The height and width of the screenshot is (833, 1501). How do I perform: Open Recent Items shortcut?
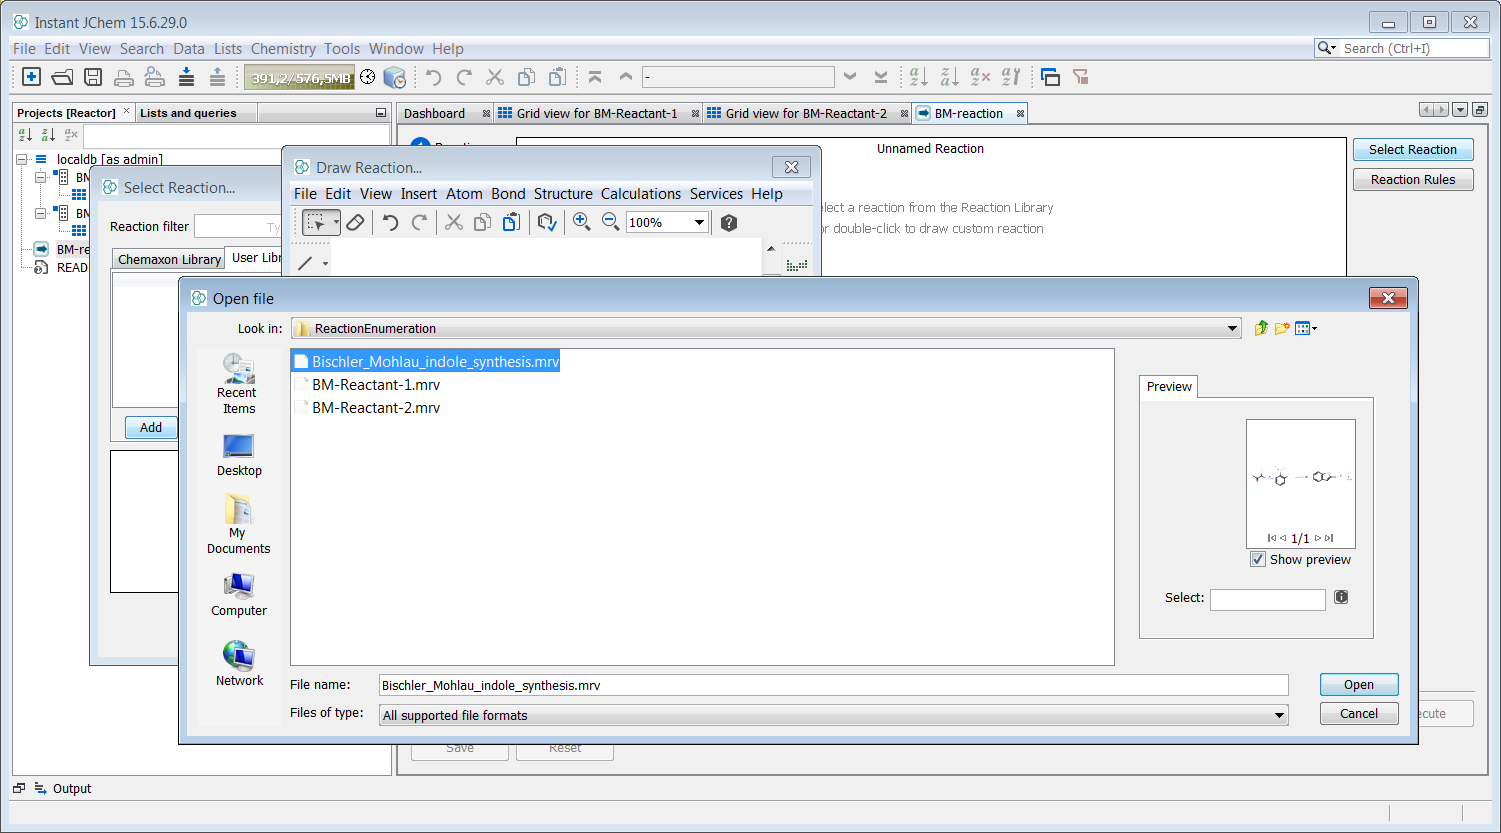pos(238,384)
